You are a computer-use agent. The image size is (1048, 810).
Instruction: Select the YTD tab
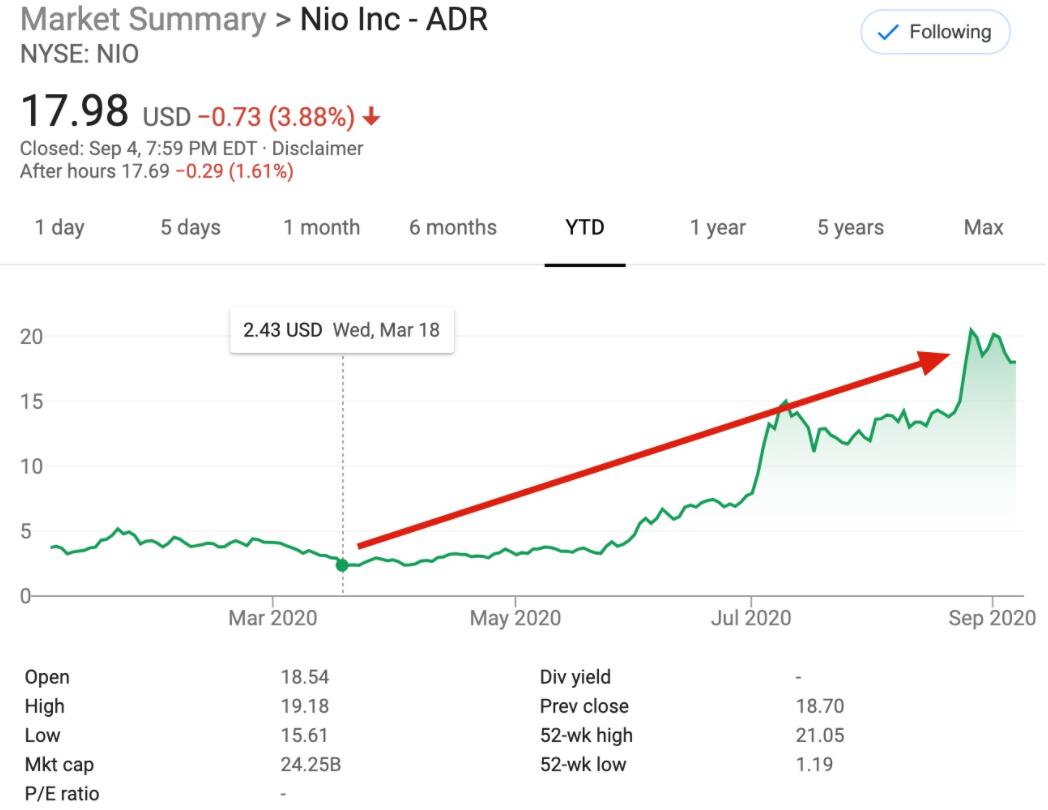(585, 227)
